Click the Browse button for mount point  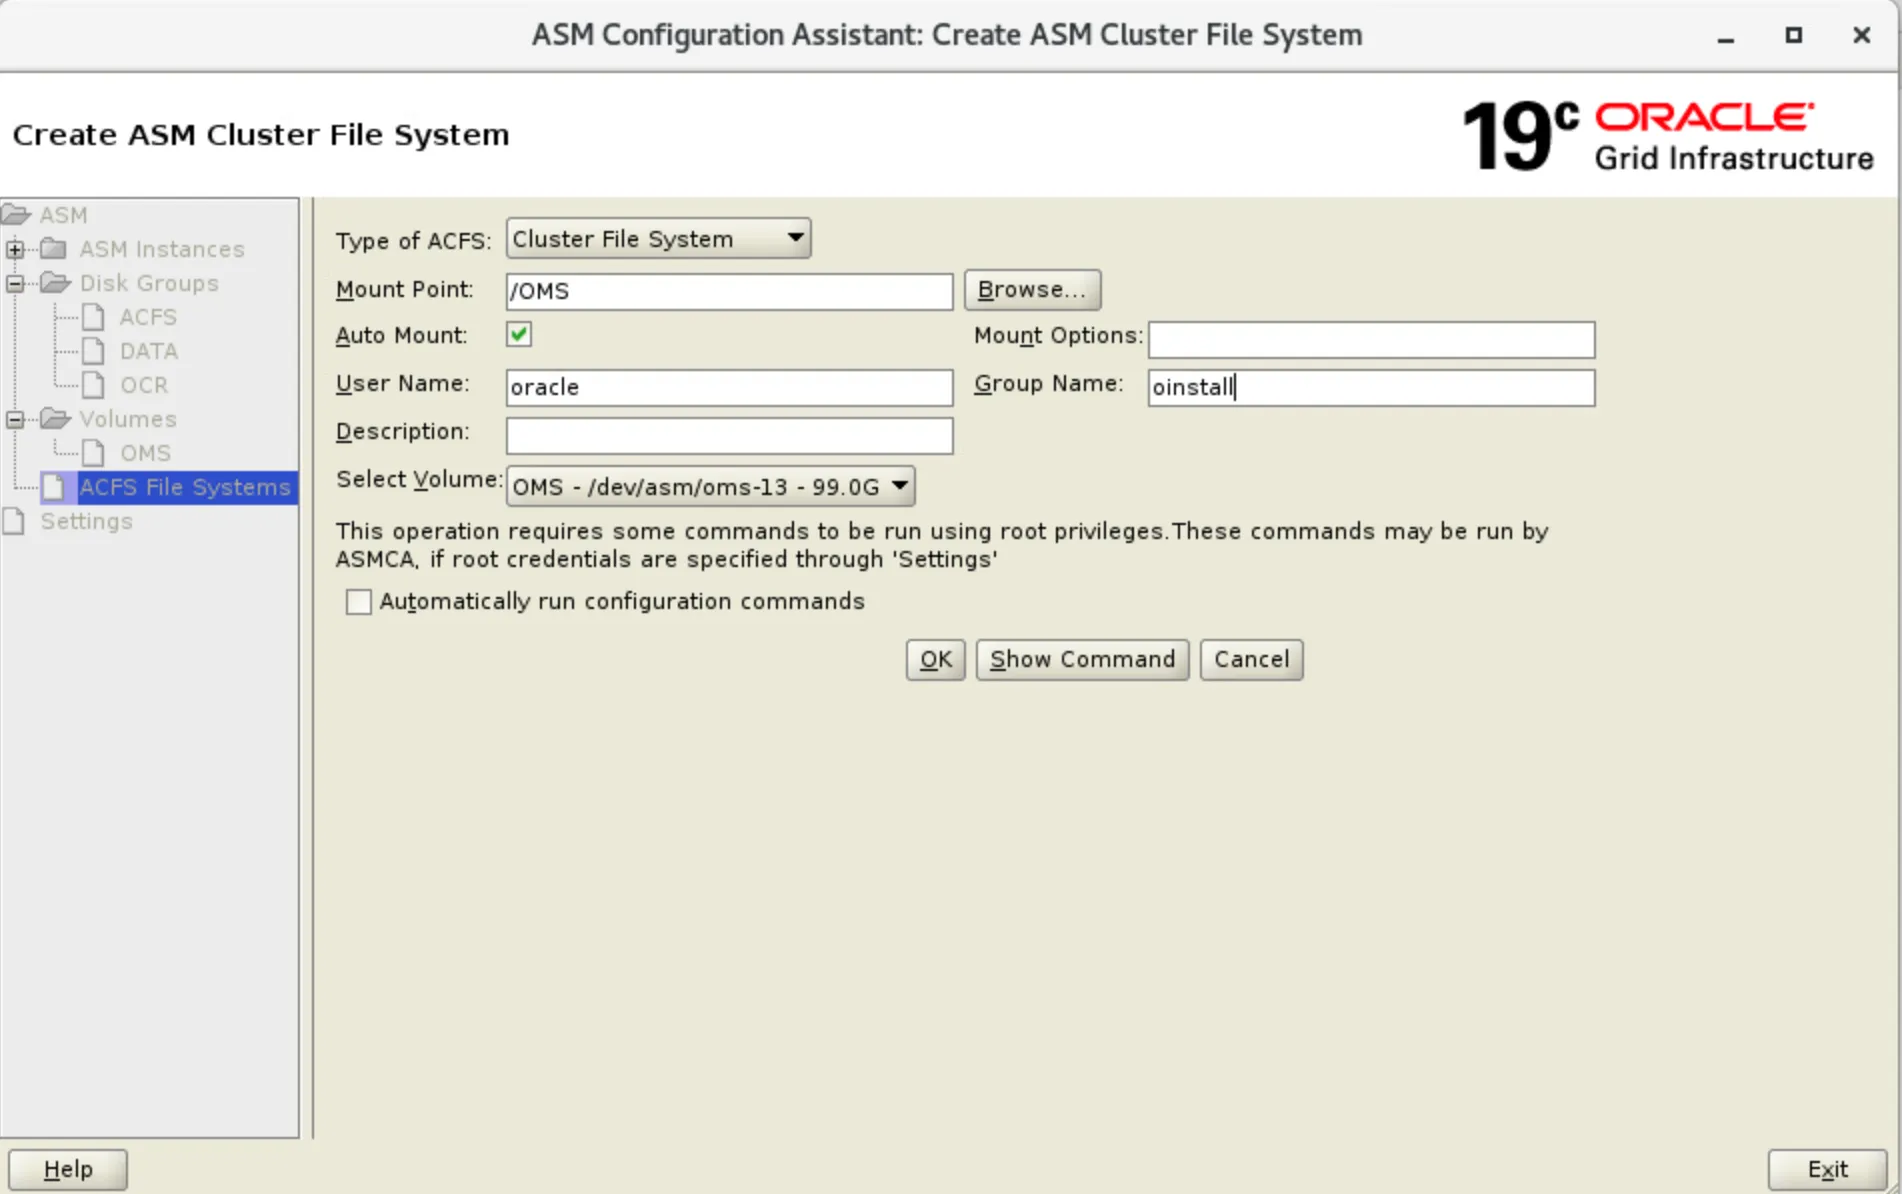click(1031, 290)
